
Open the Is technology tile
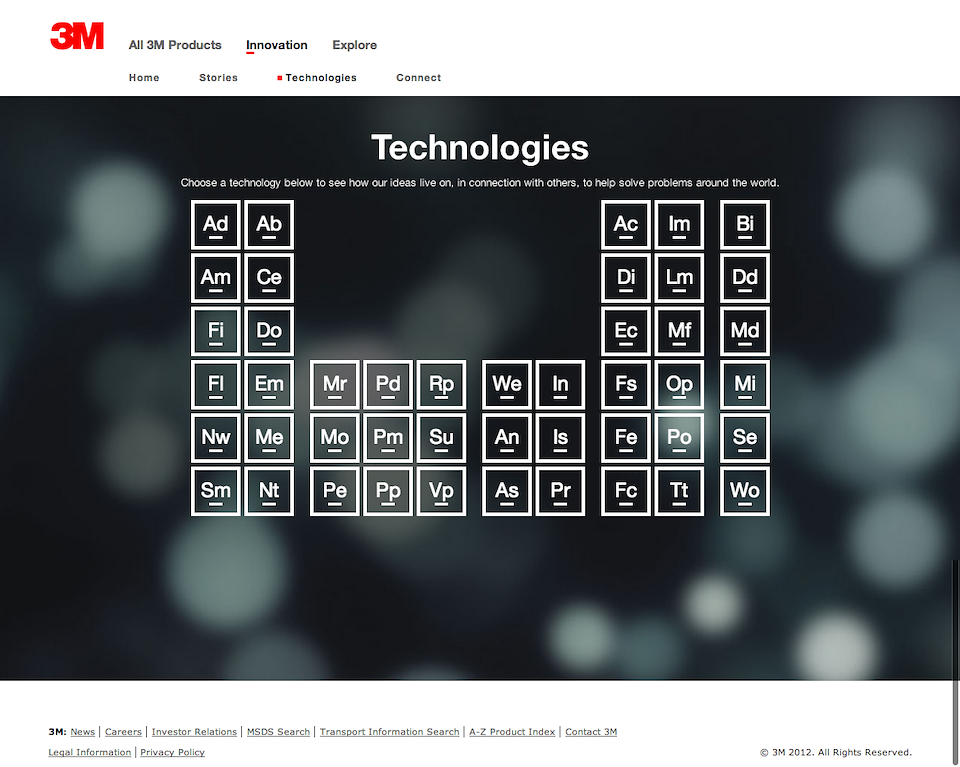(x=560, y=438)
